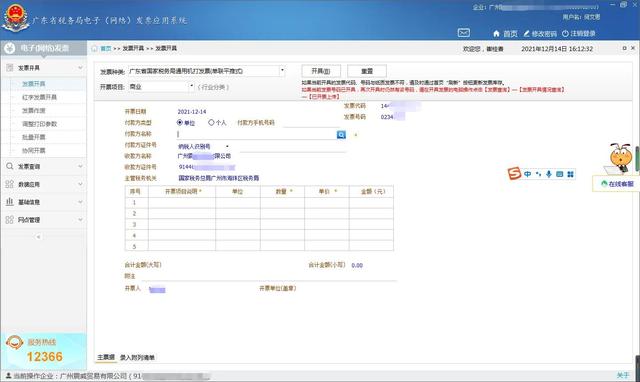This screenshot has width=640, height=382.
Task: Select 发票开具 submenu item in sidebar
Action: [x=33, y=84]
